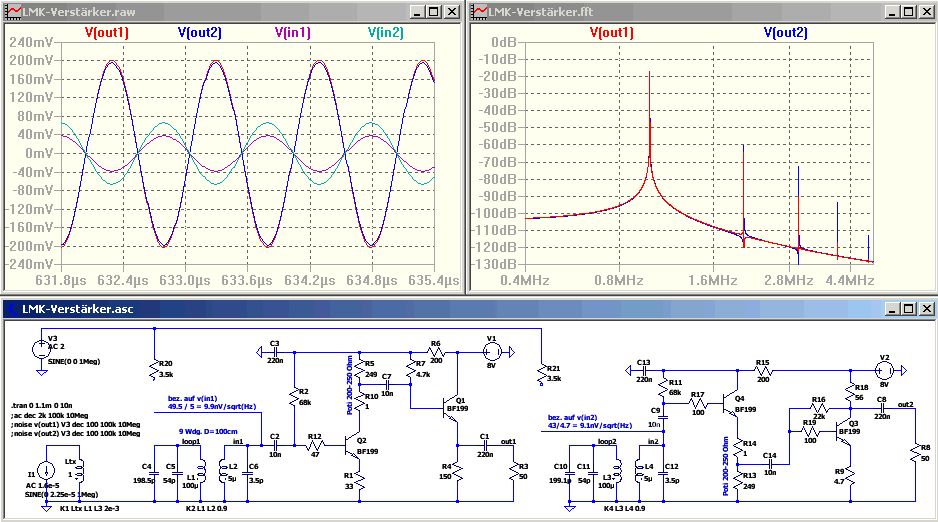The image size is (938, 522).
Task: Click the .tran 0 1.1m 0 10n directive
Action: pyautogui.click(x=42, y=405)
